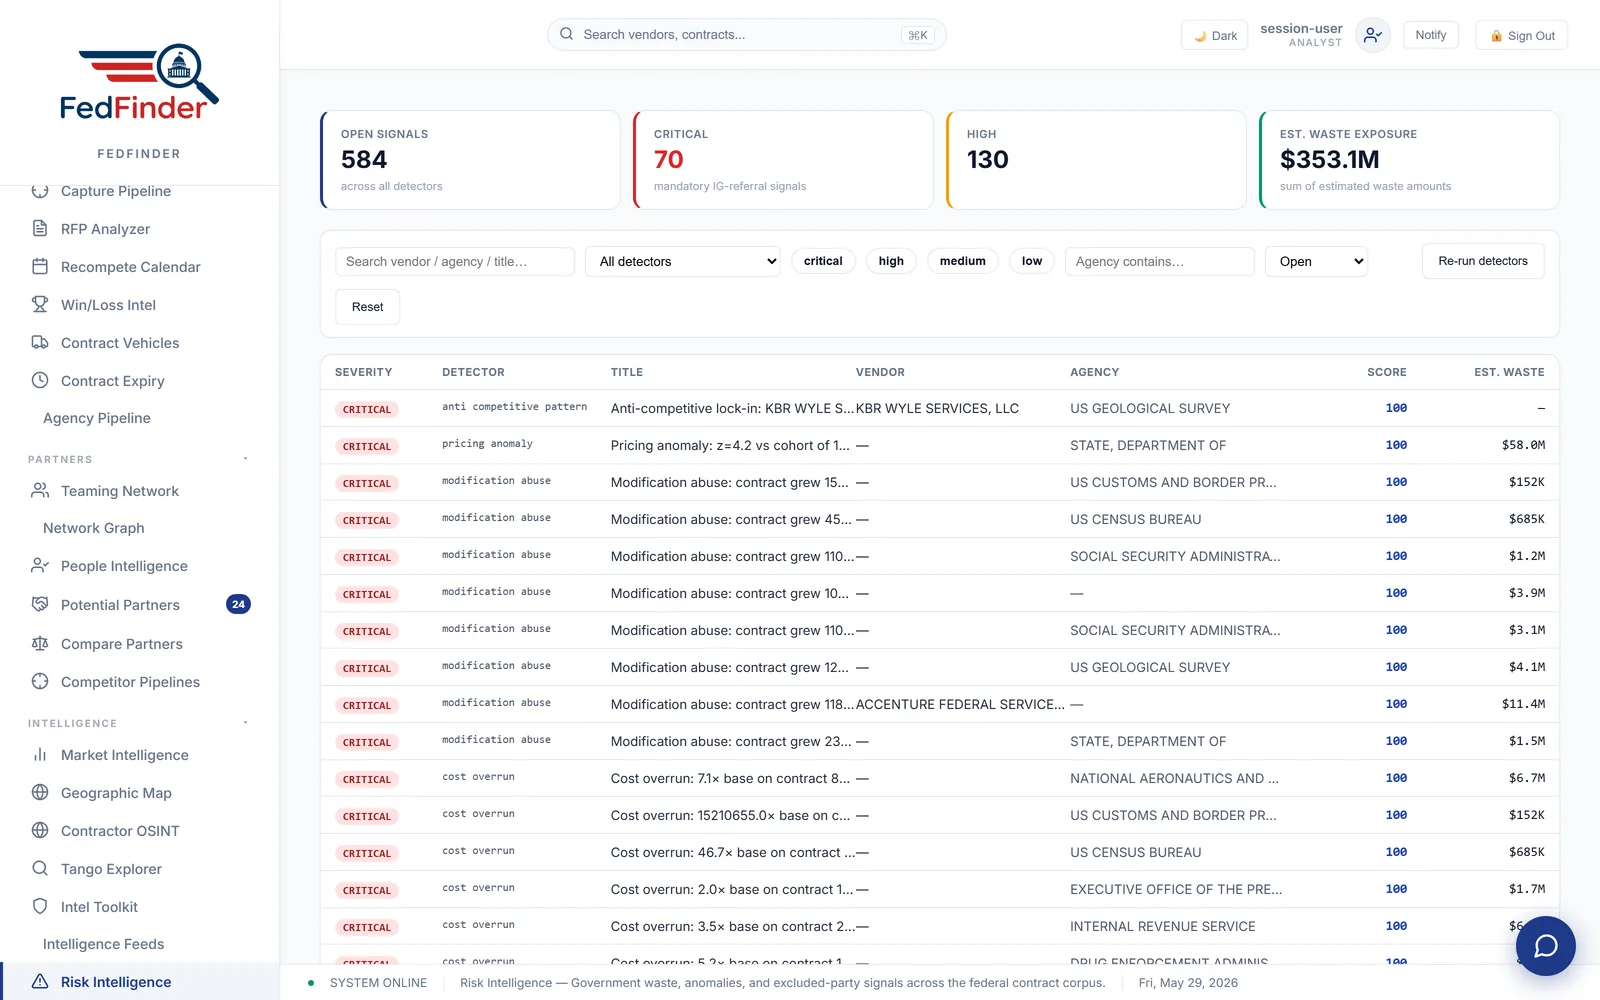This screenshot has height=1000, width=1600.
Task: Open the Contract Vehicles truck icon
Action: [40, 342]
